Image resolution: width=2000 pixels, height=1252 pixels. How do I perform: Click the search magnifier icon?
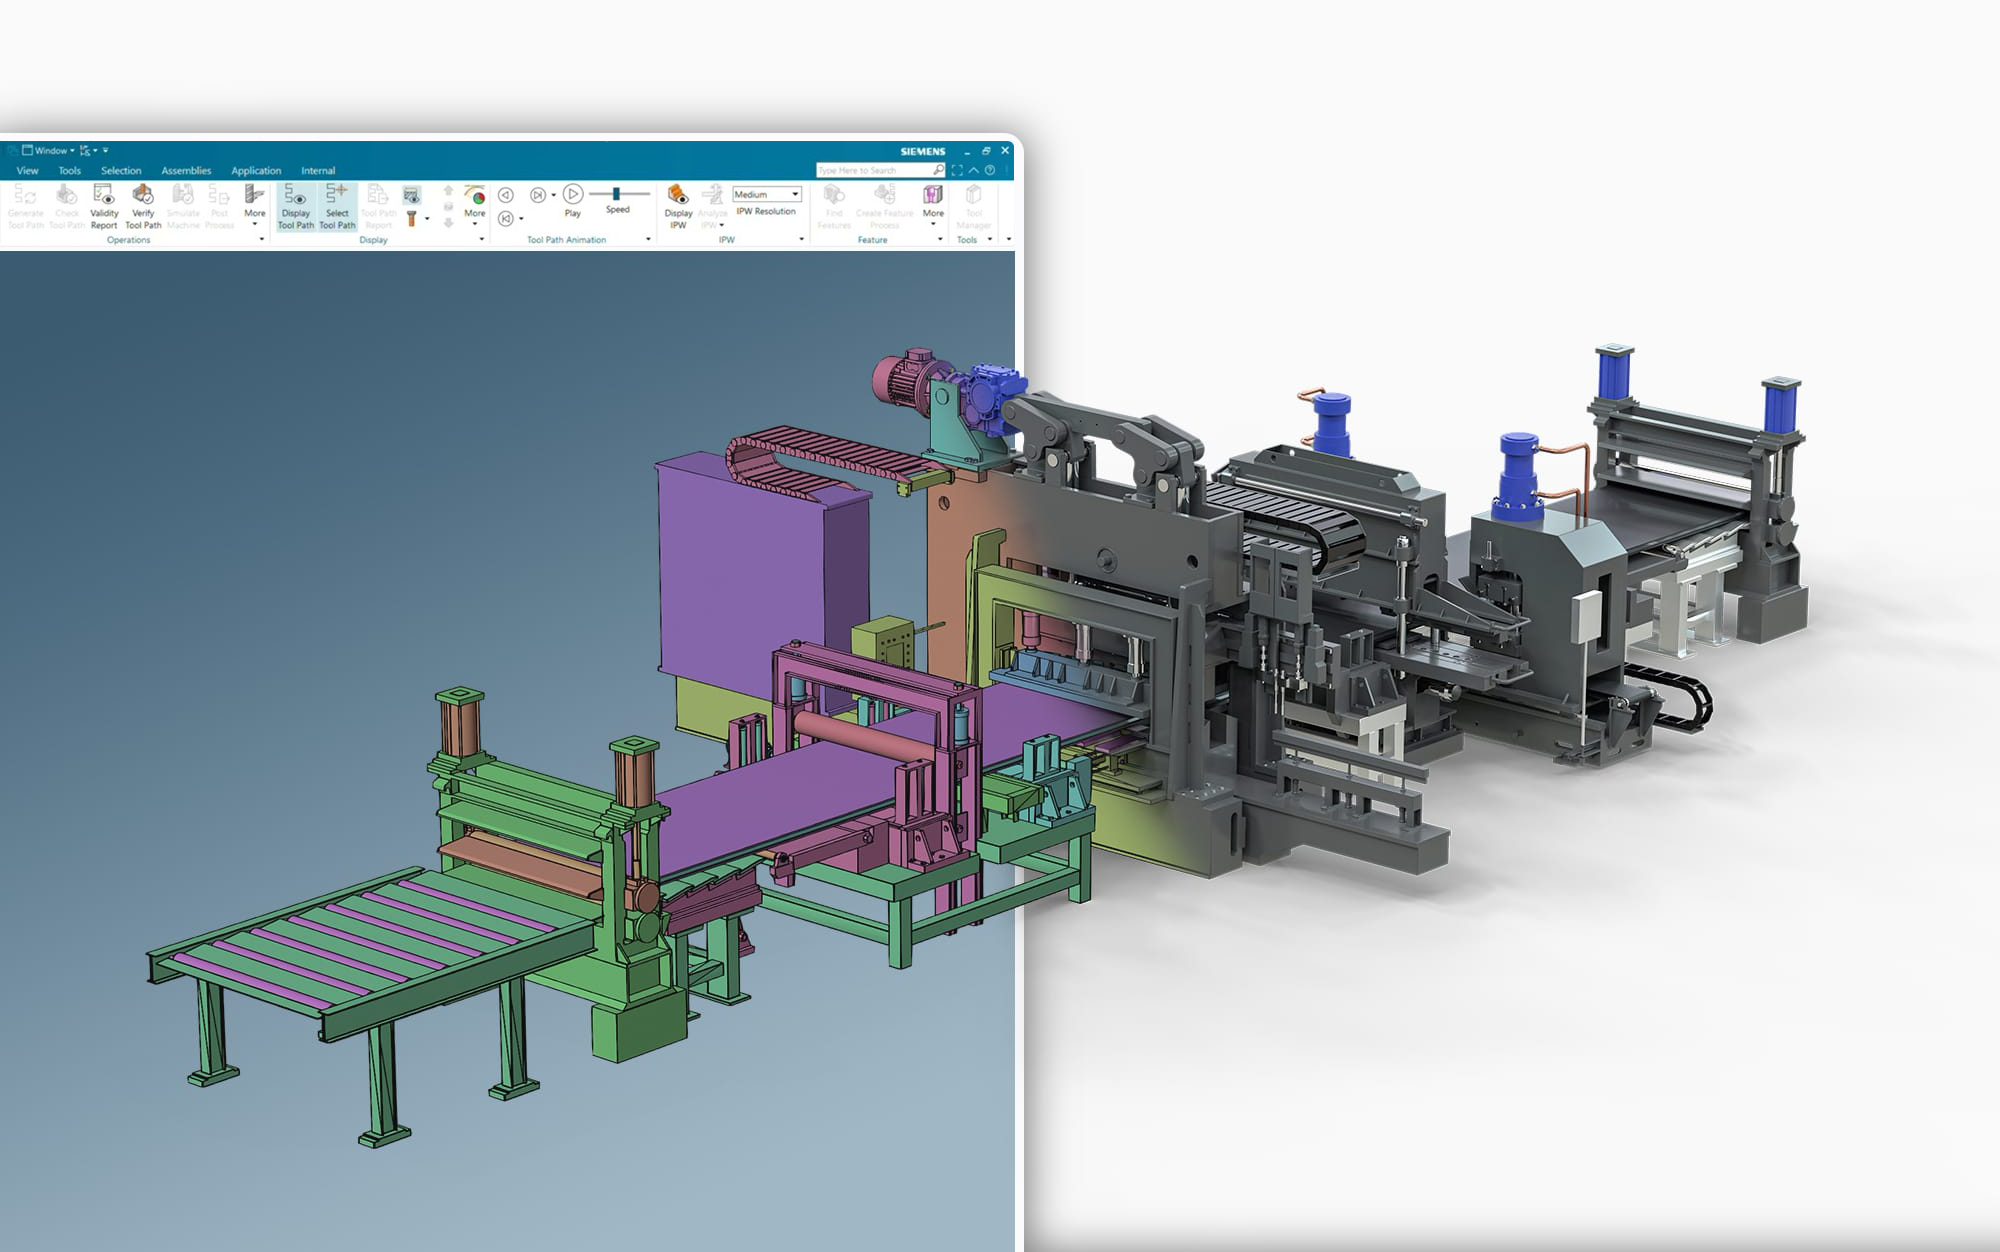(938, 170)
